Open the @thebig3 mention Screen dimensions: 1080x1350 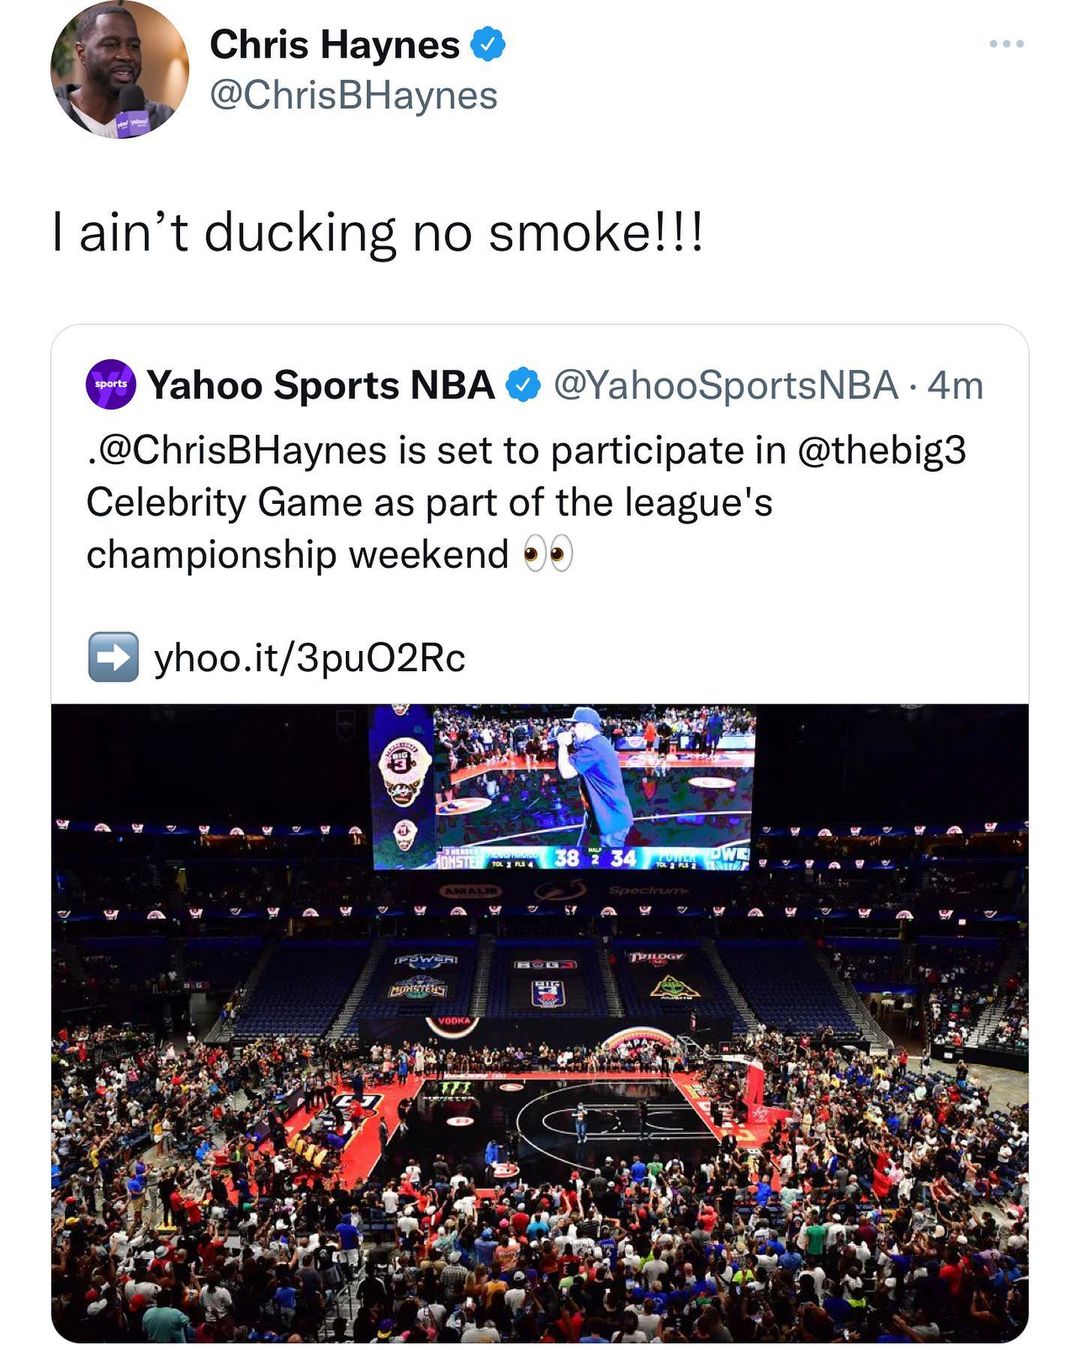(x=881, y=450)
